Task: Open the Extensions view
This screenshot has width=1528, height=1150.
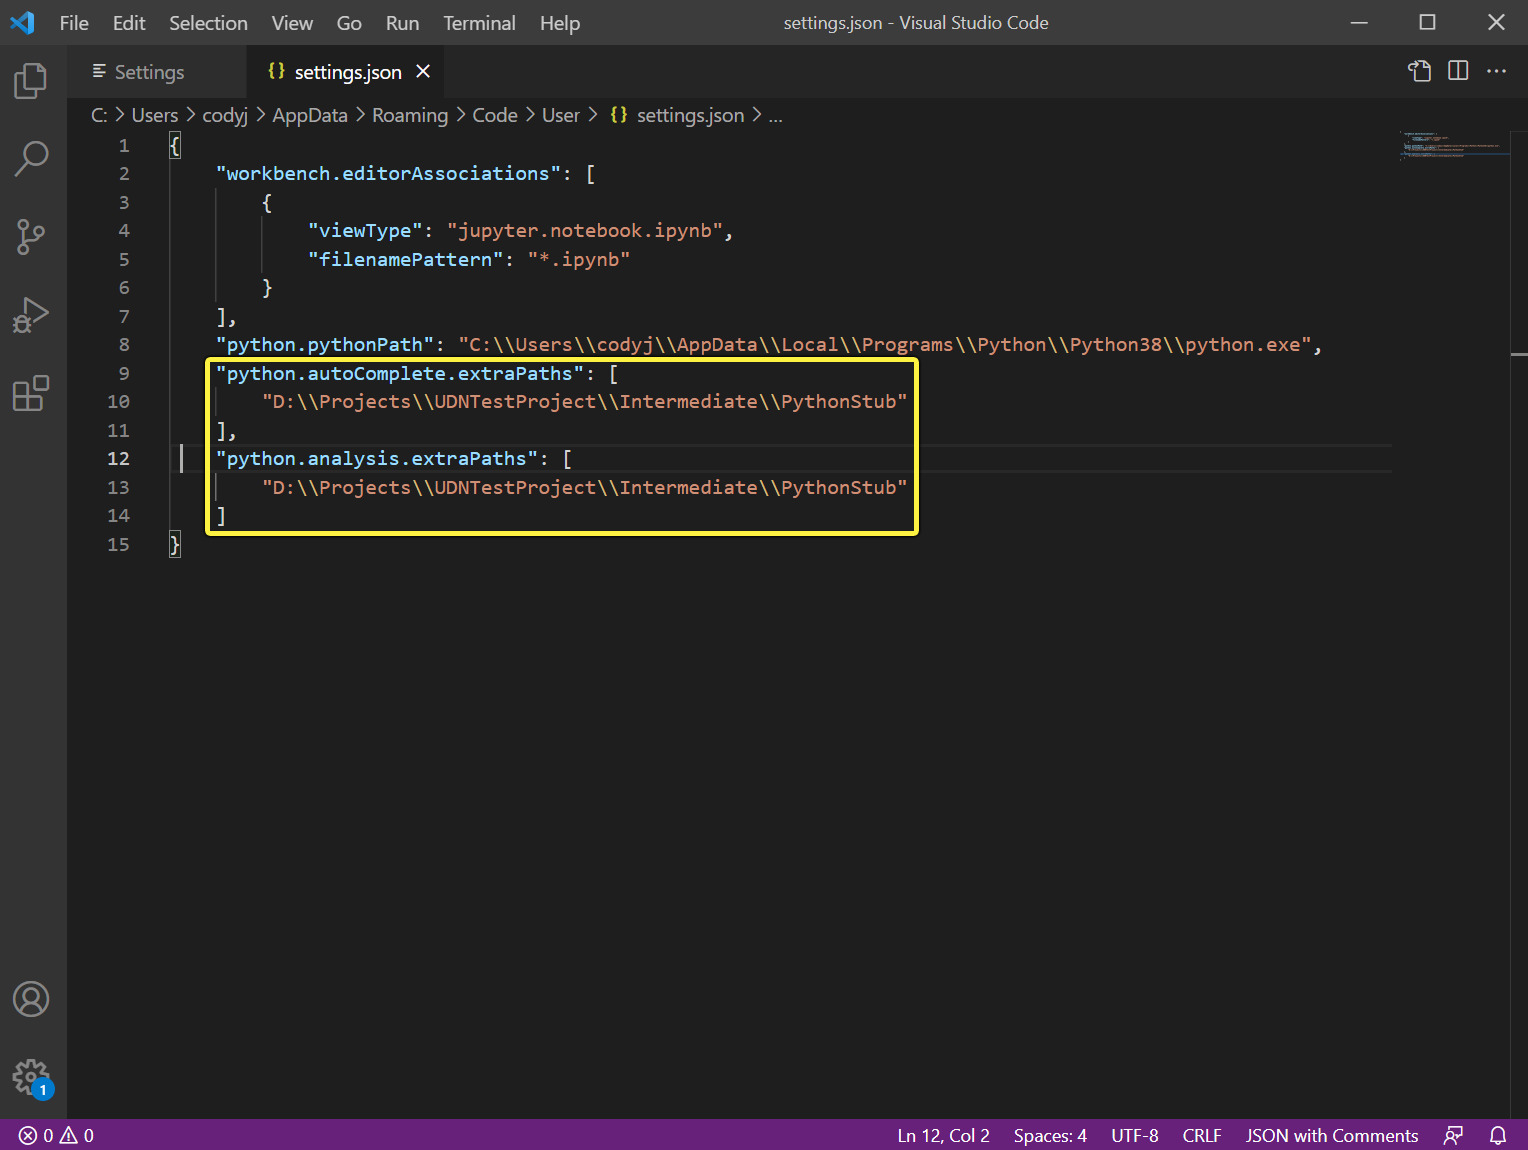Action: click(31, 392)
